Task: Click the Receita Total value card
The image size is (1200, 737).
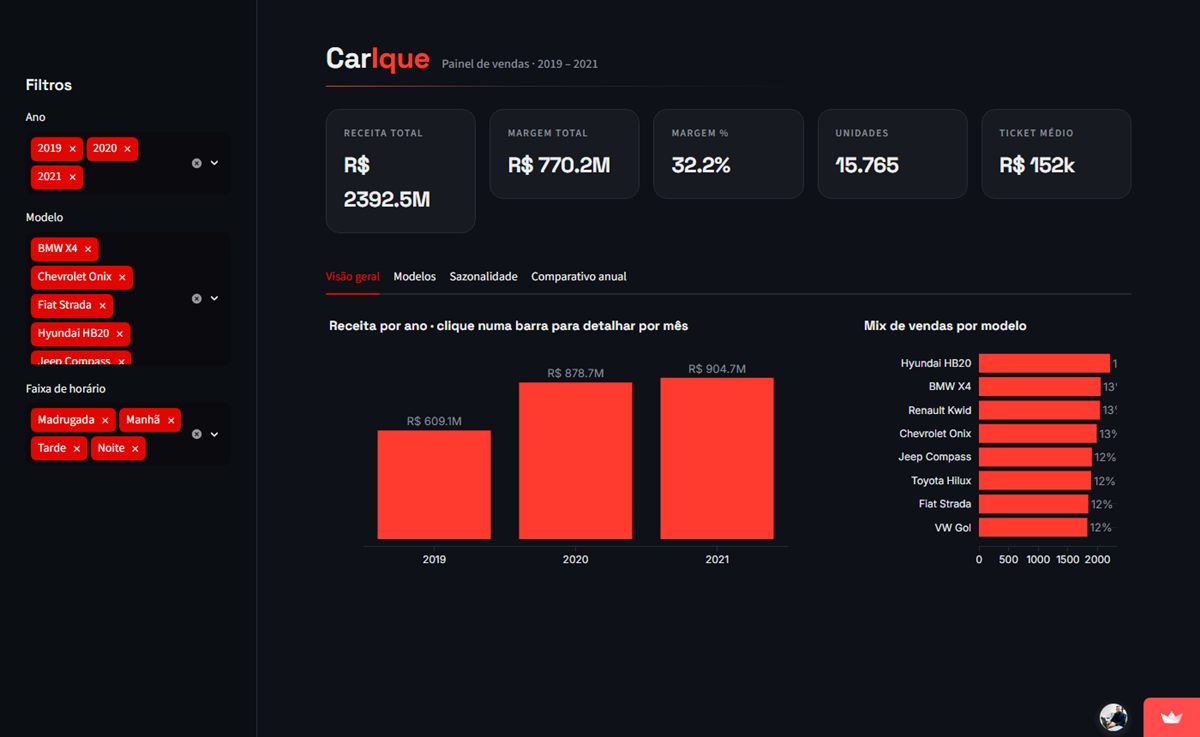Action: point(401,171)
